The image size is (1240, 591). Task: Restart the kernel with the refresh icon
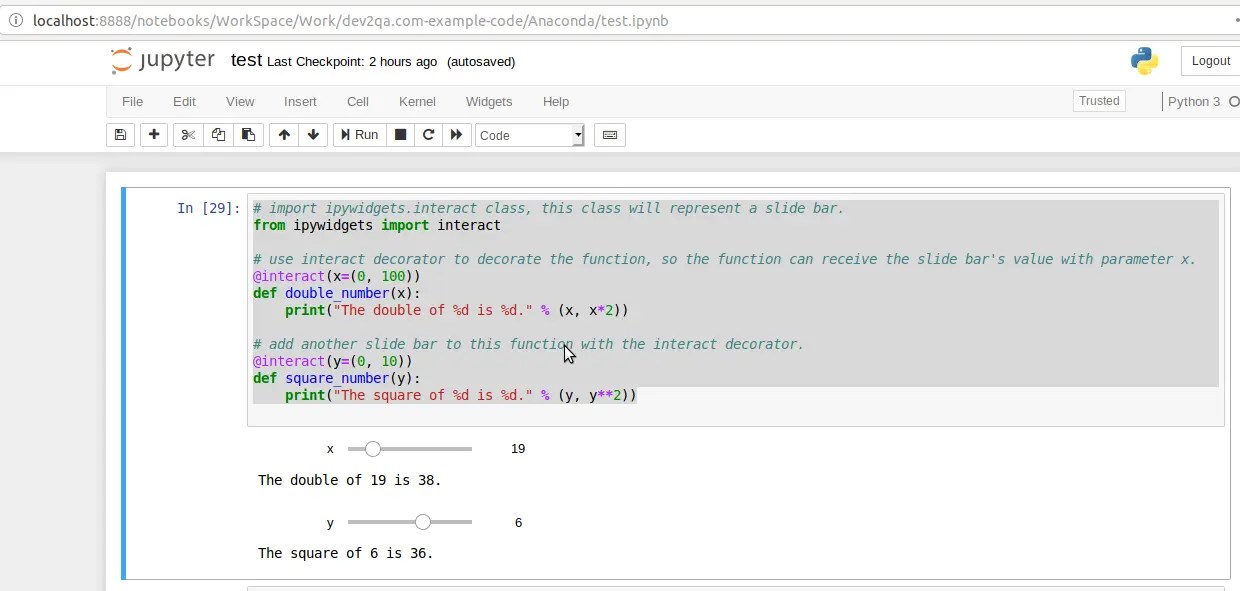428,134
